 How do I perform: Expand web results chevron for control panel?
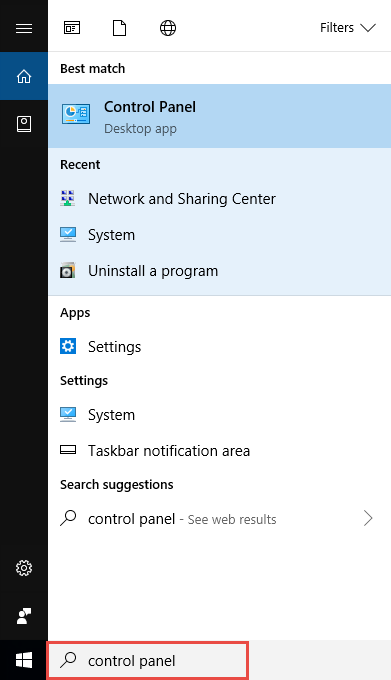point(368,518)
